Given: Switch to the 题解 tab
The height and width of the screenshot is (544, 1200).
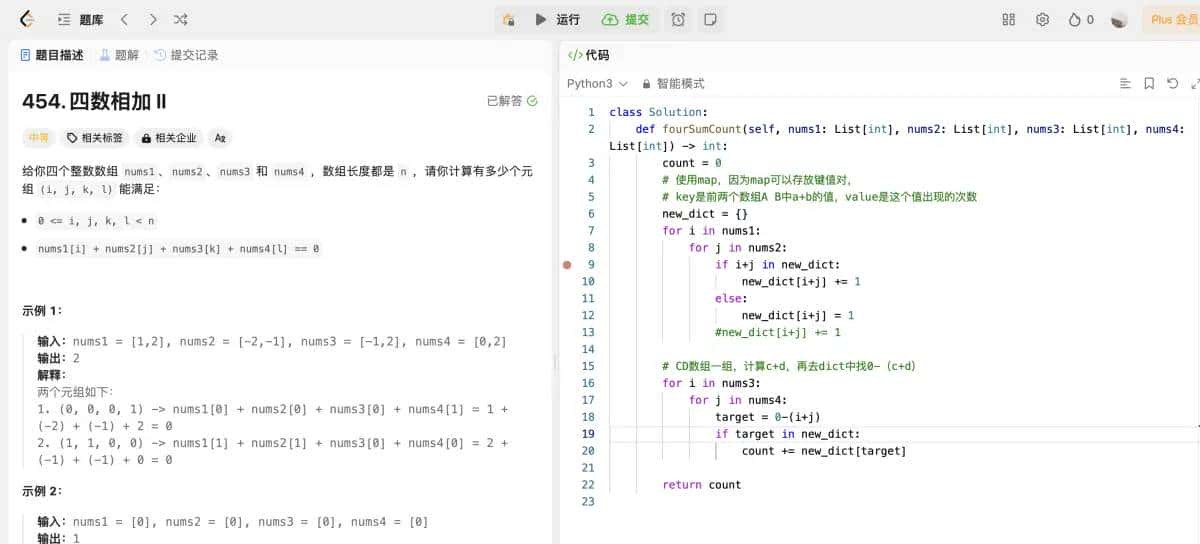Looking at the screenshot, I should coord(119,55).
